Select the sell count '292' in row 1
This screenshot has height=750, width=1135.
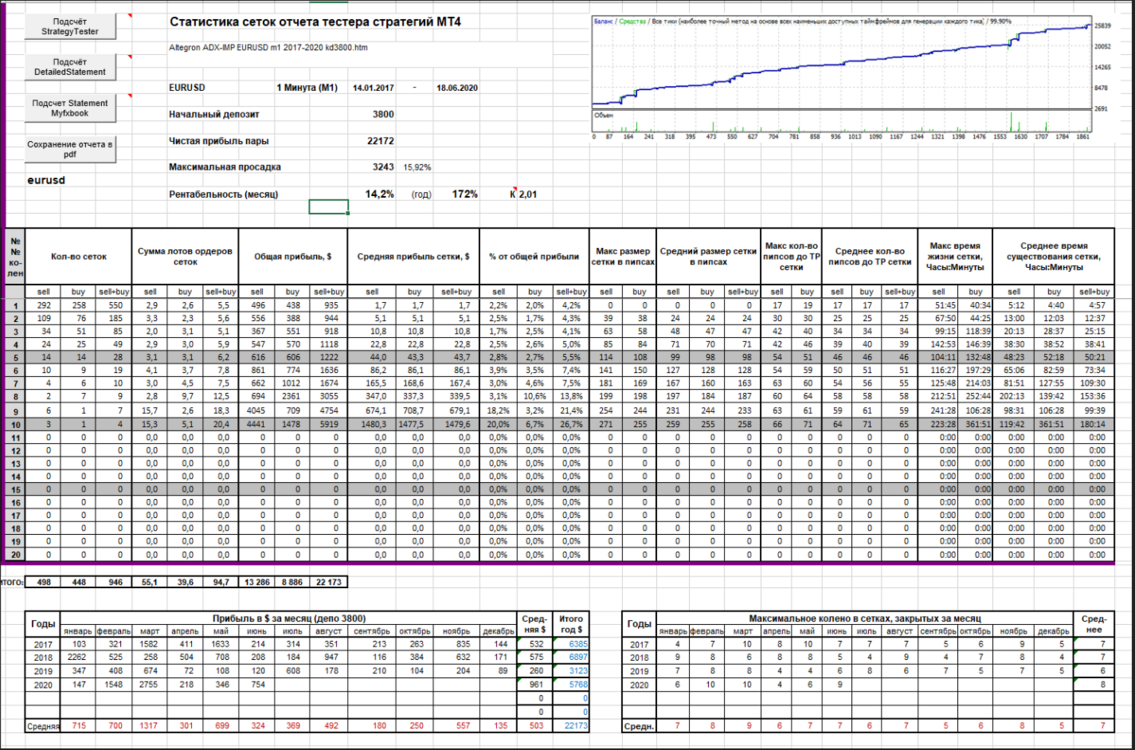tap(43, 306)
